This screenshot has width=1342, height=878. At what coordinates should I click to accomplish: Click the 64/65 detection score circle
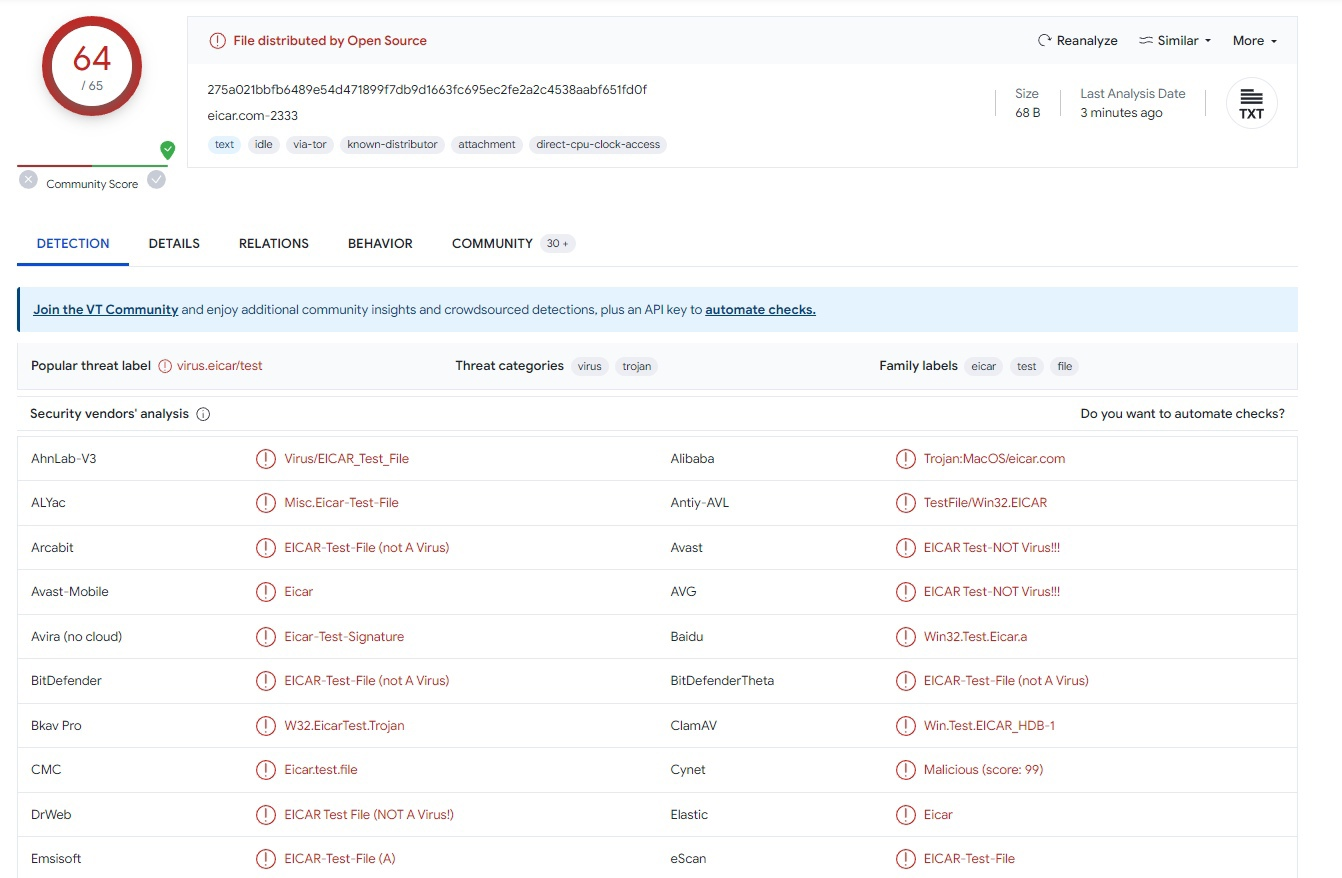[91, 66]
